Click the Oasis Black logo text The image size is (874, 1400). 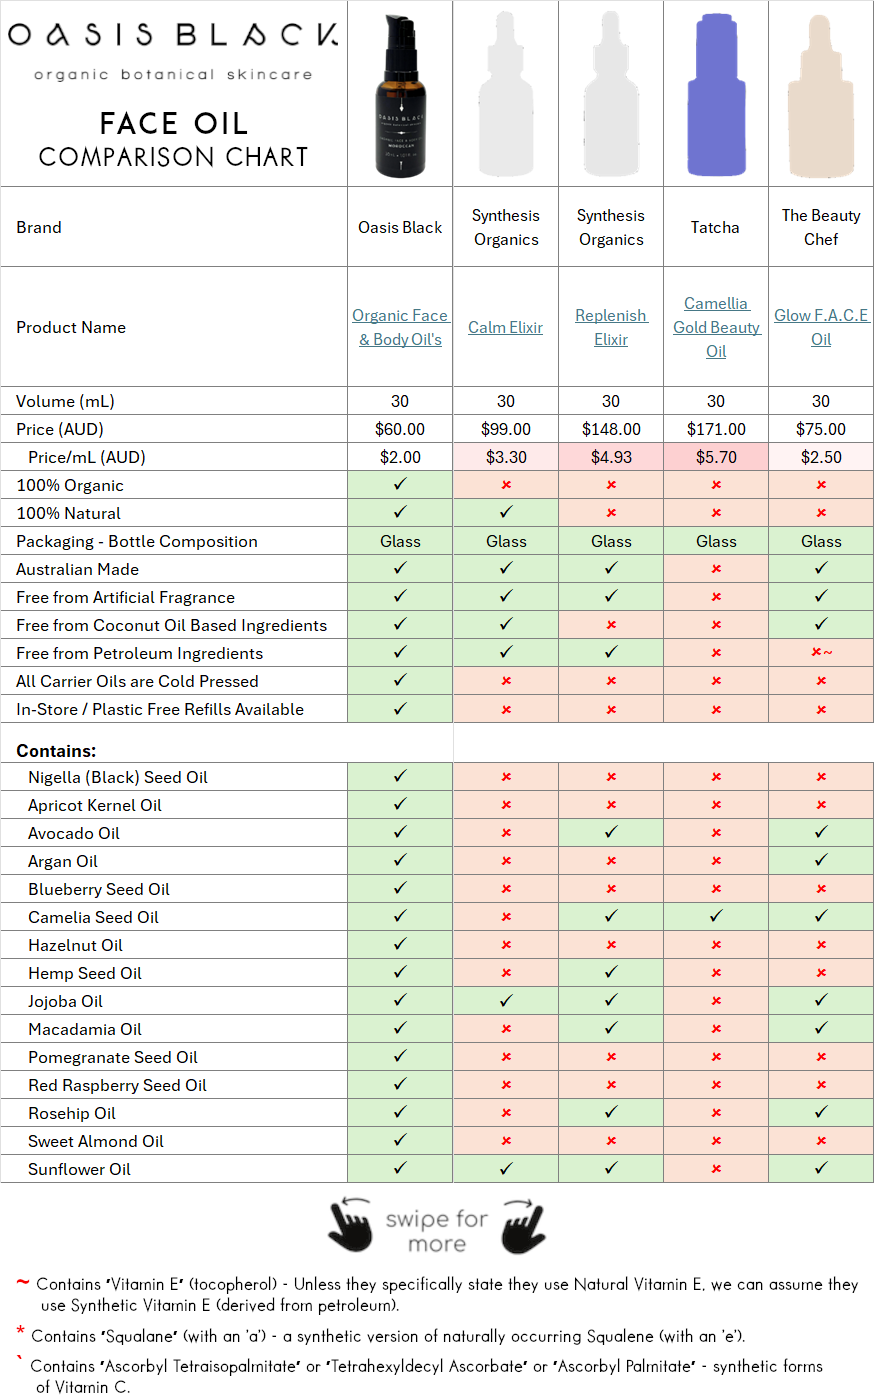point(173,35)
